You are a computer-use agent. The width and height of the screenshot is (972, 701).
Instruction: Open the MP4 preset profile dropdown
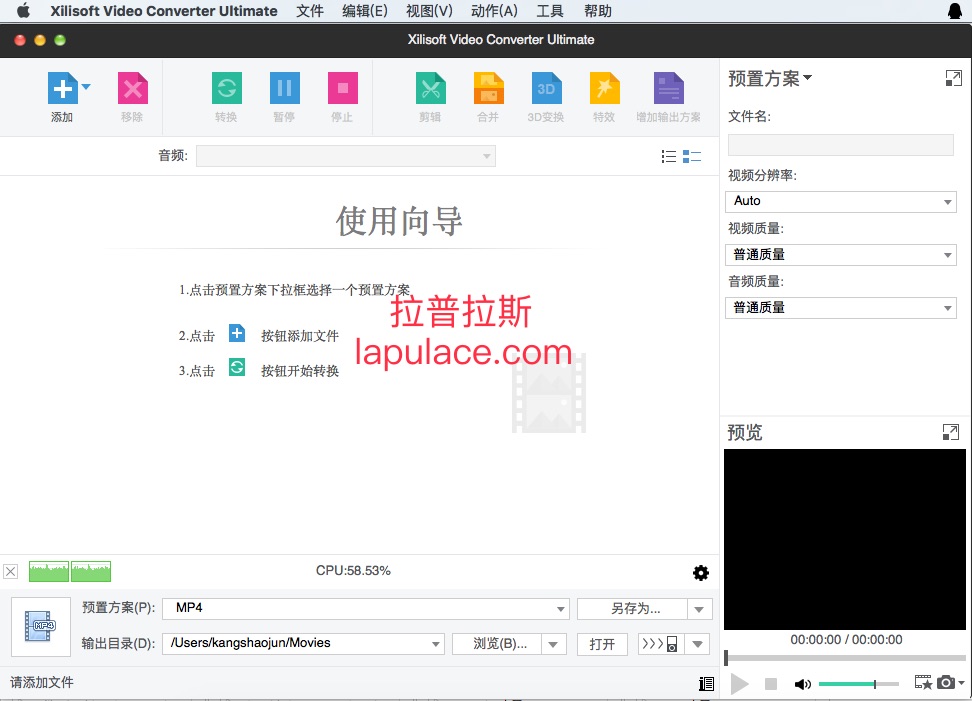click(366, 608)
